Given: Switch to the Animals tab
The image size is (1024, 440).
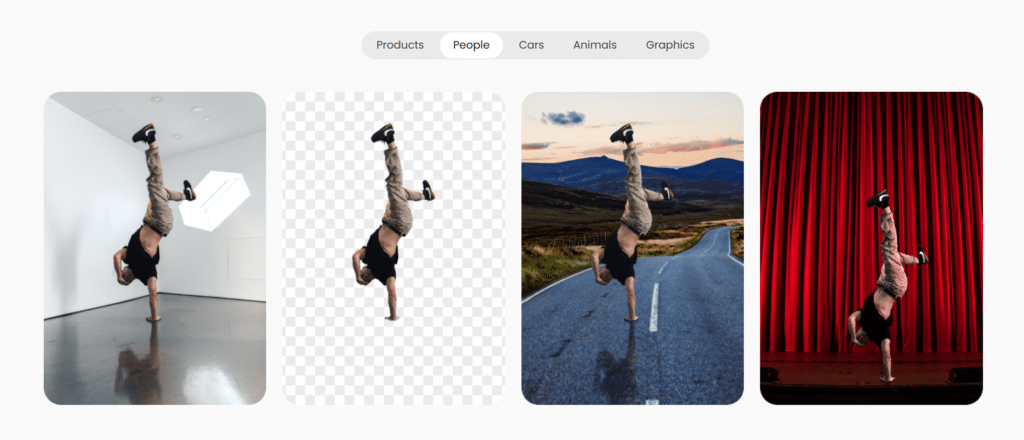Looking at the screenshot, I should coord(594,45).
